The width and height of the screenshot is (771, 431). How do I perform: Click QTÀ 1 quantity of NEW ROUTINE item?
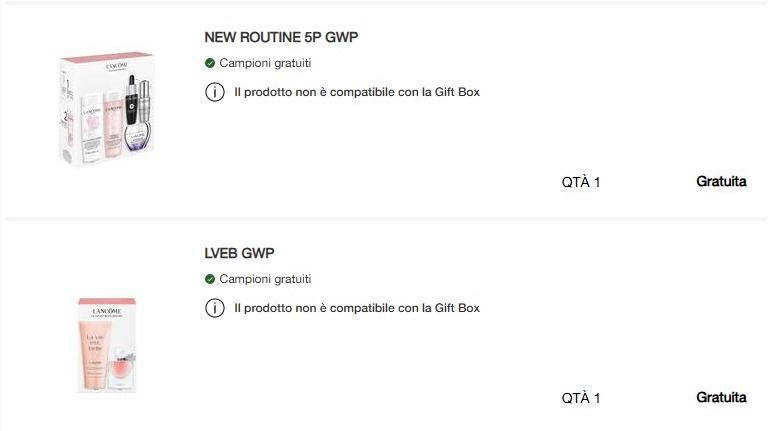[x=581, y=182]
